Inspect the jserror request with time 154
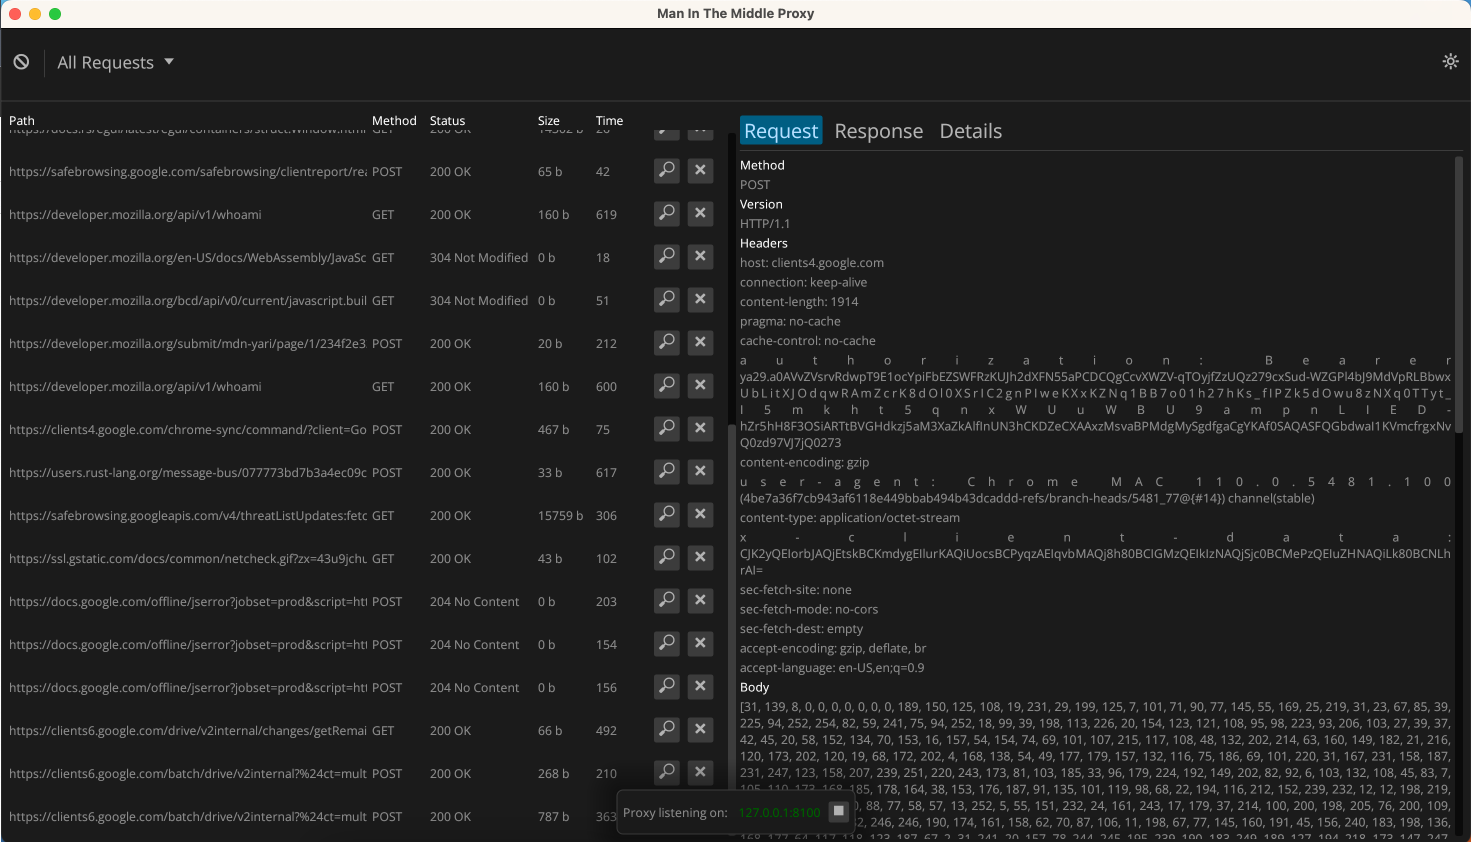The width and height of the screenshot is (1471, 842). [667, 644]
